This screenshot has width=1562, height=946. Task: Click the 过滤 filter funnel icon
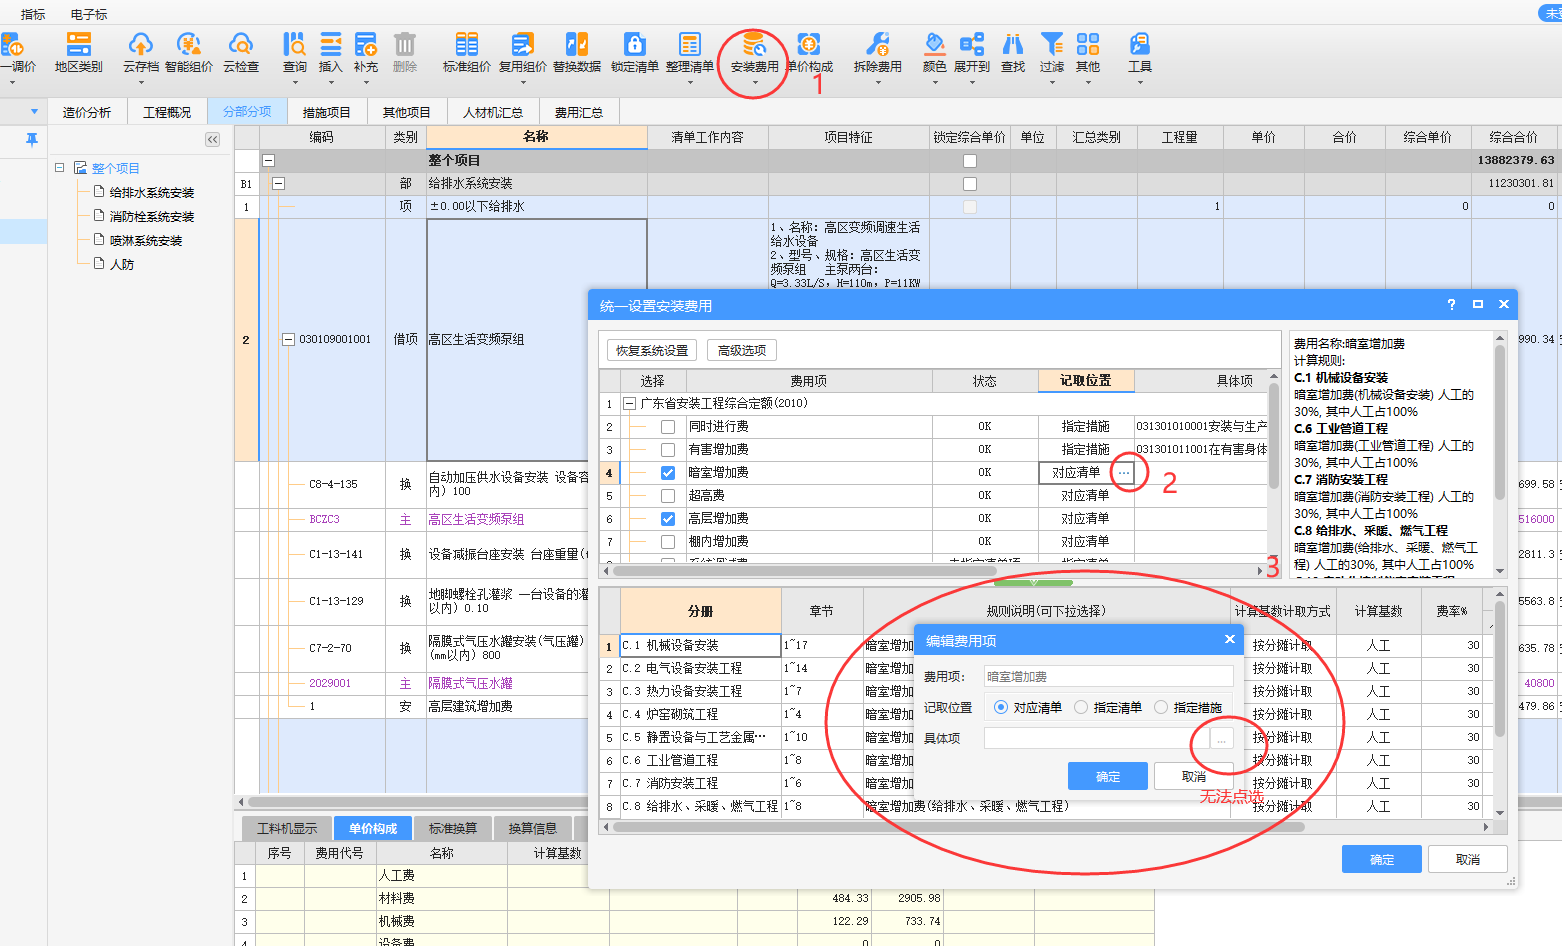click(1052, 45)
